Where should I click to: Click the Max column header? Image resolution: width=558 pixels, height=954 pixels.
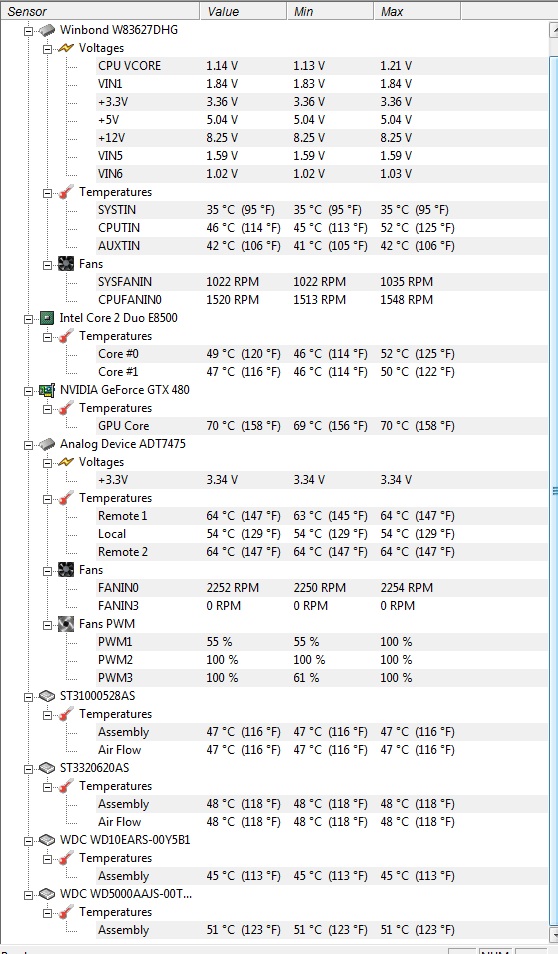click(x=417, y=11)
